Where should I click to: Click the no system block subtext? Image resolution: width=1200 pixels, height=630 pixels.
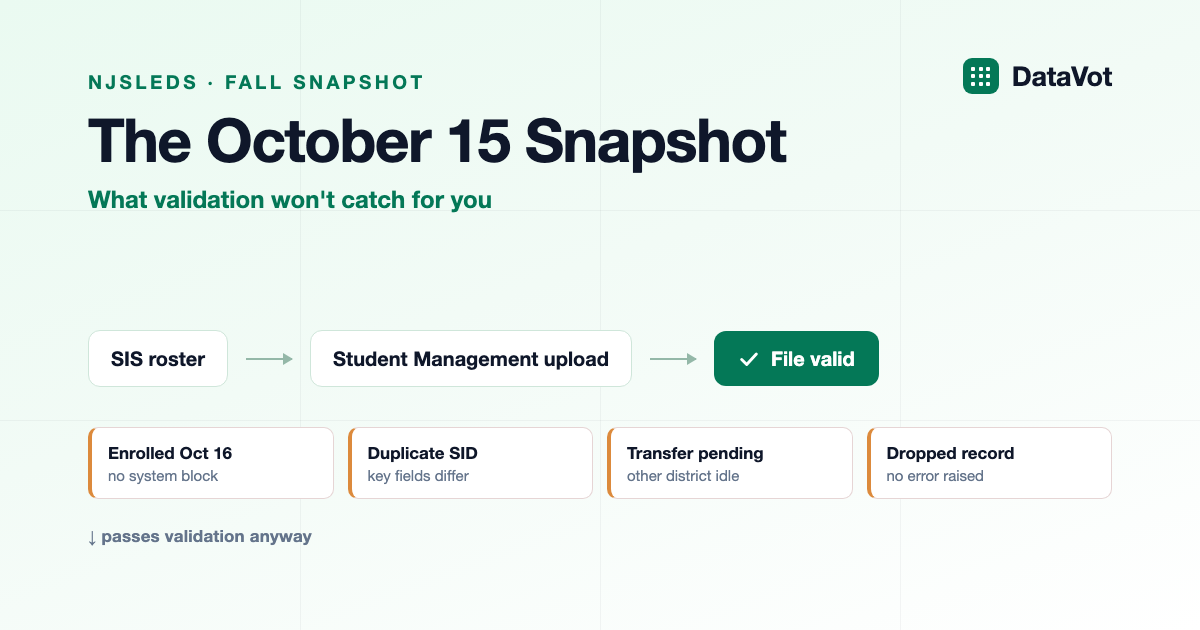pos(163,476)
